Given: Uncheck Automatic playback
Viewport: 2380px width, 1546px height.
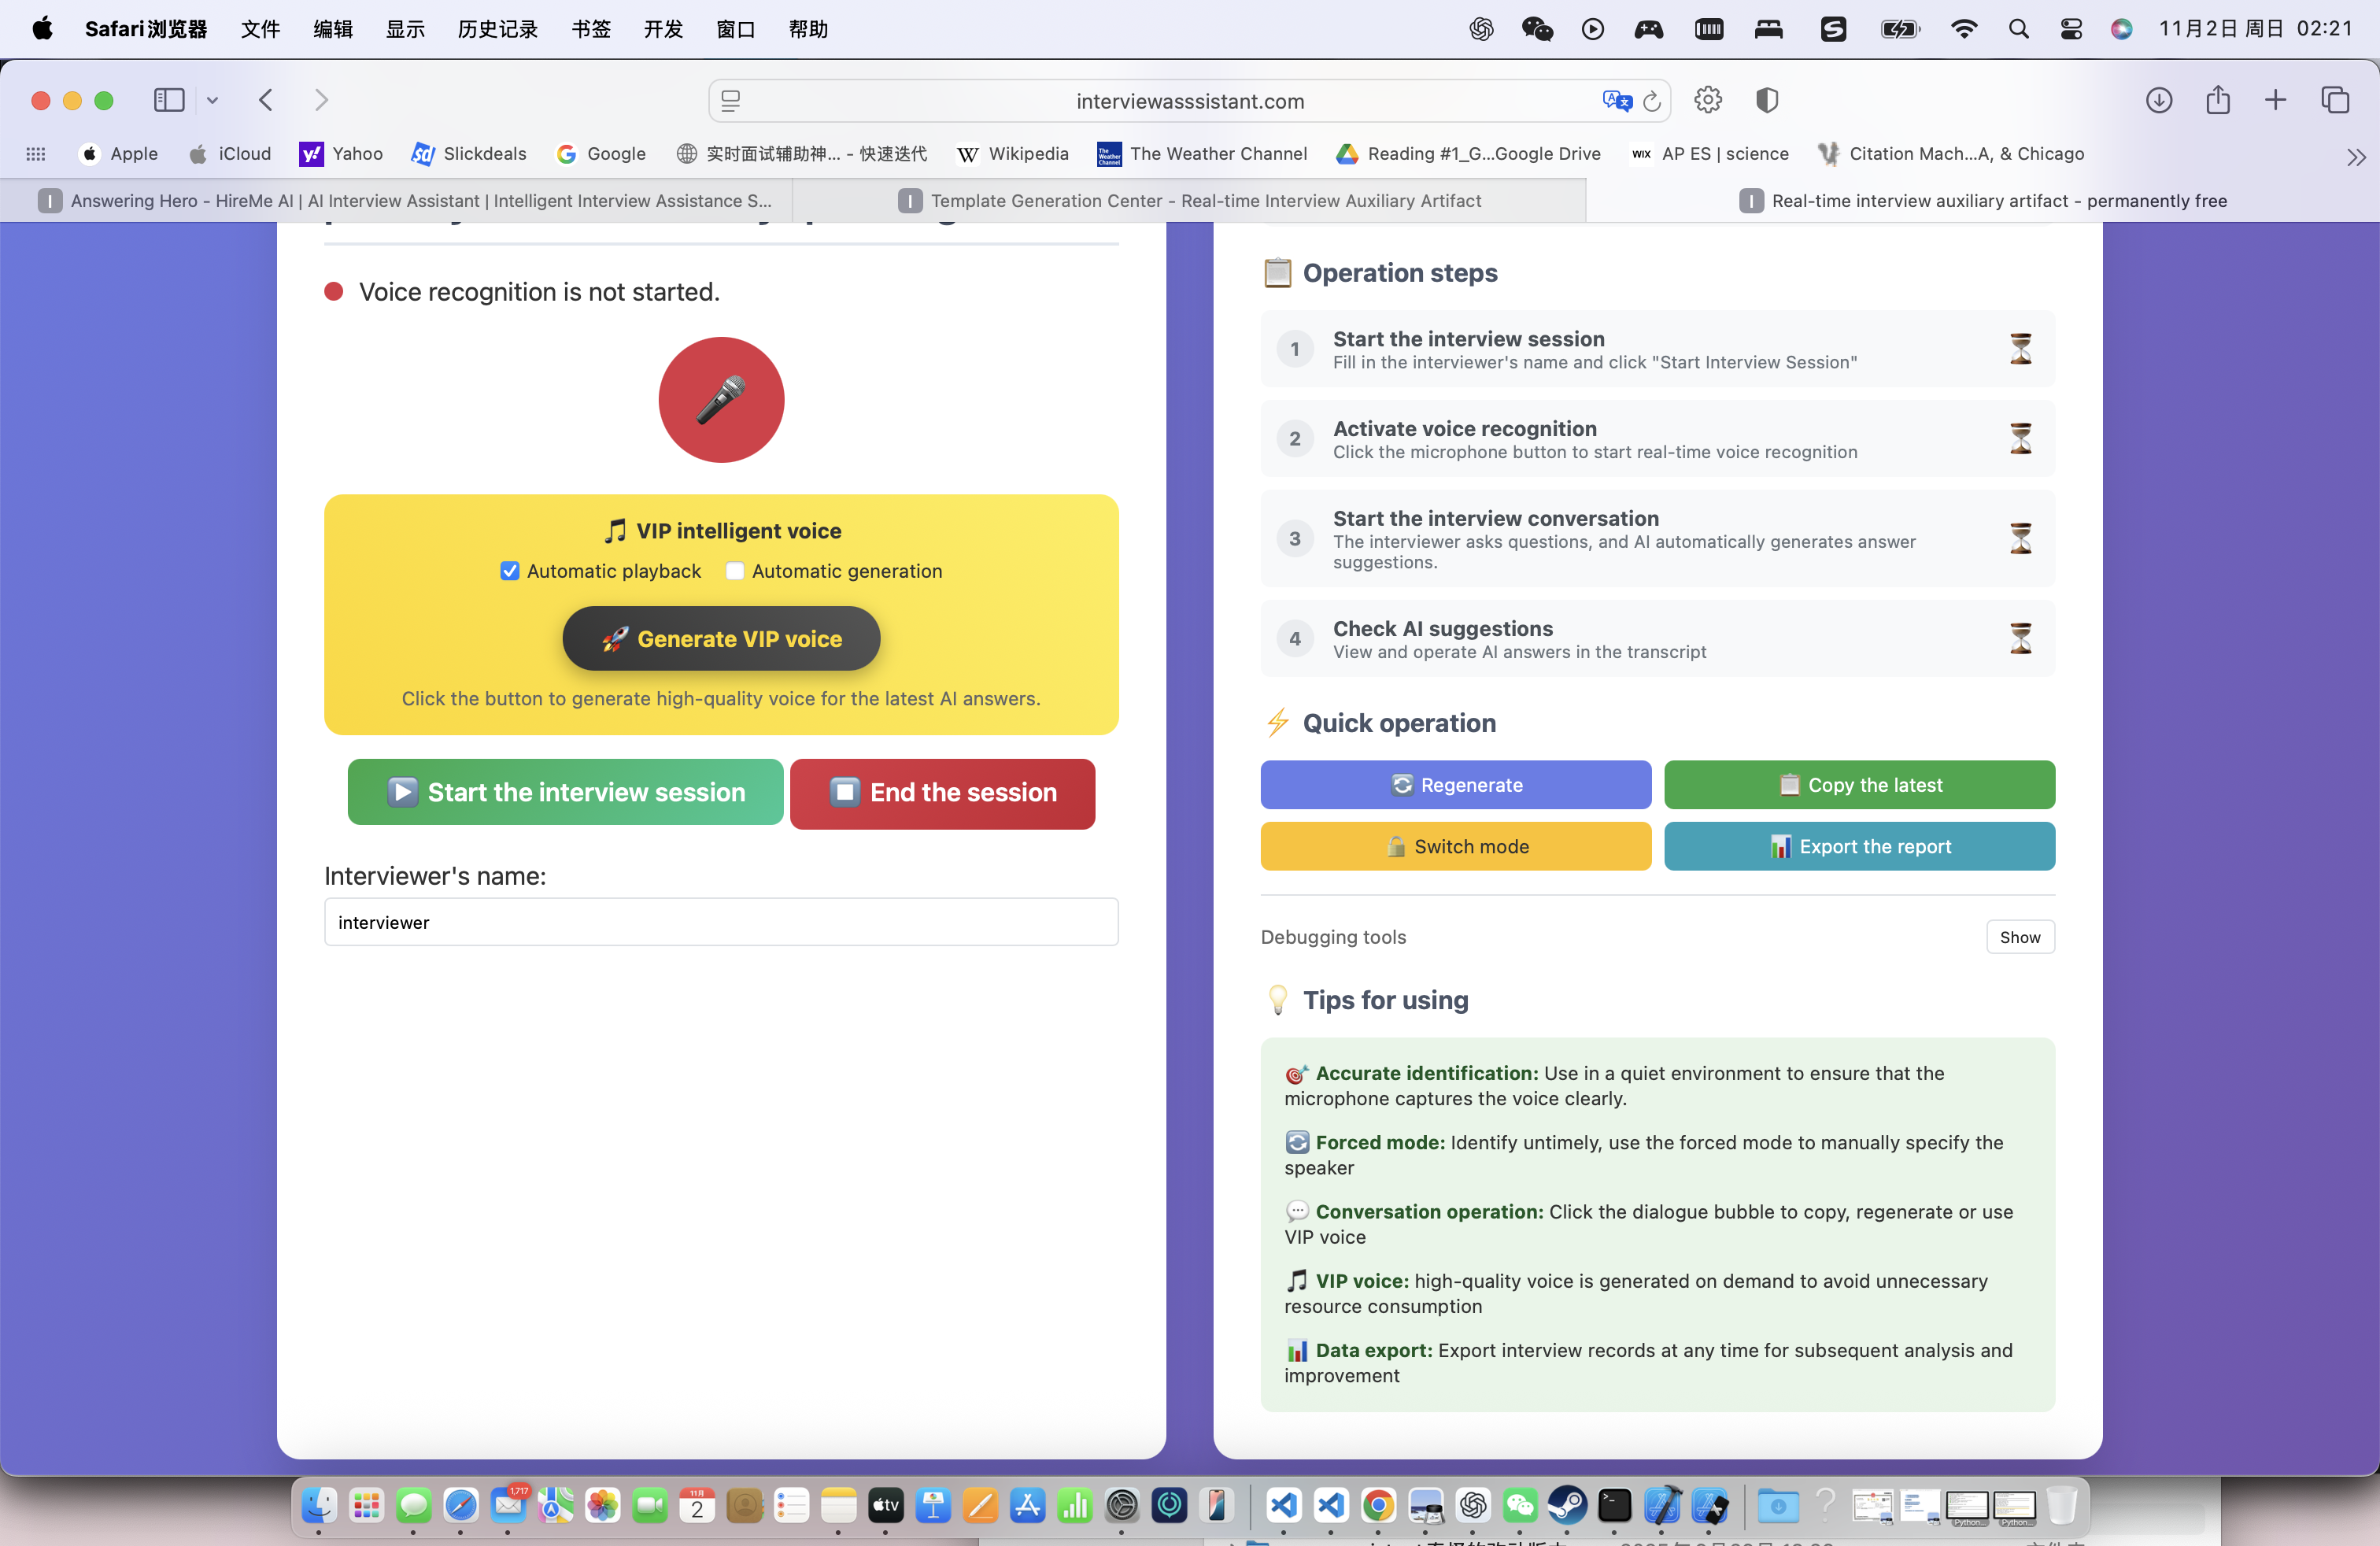Looking at the screenshot, I should pyautogui.click(x=510, y=570).
